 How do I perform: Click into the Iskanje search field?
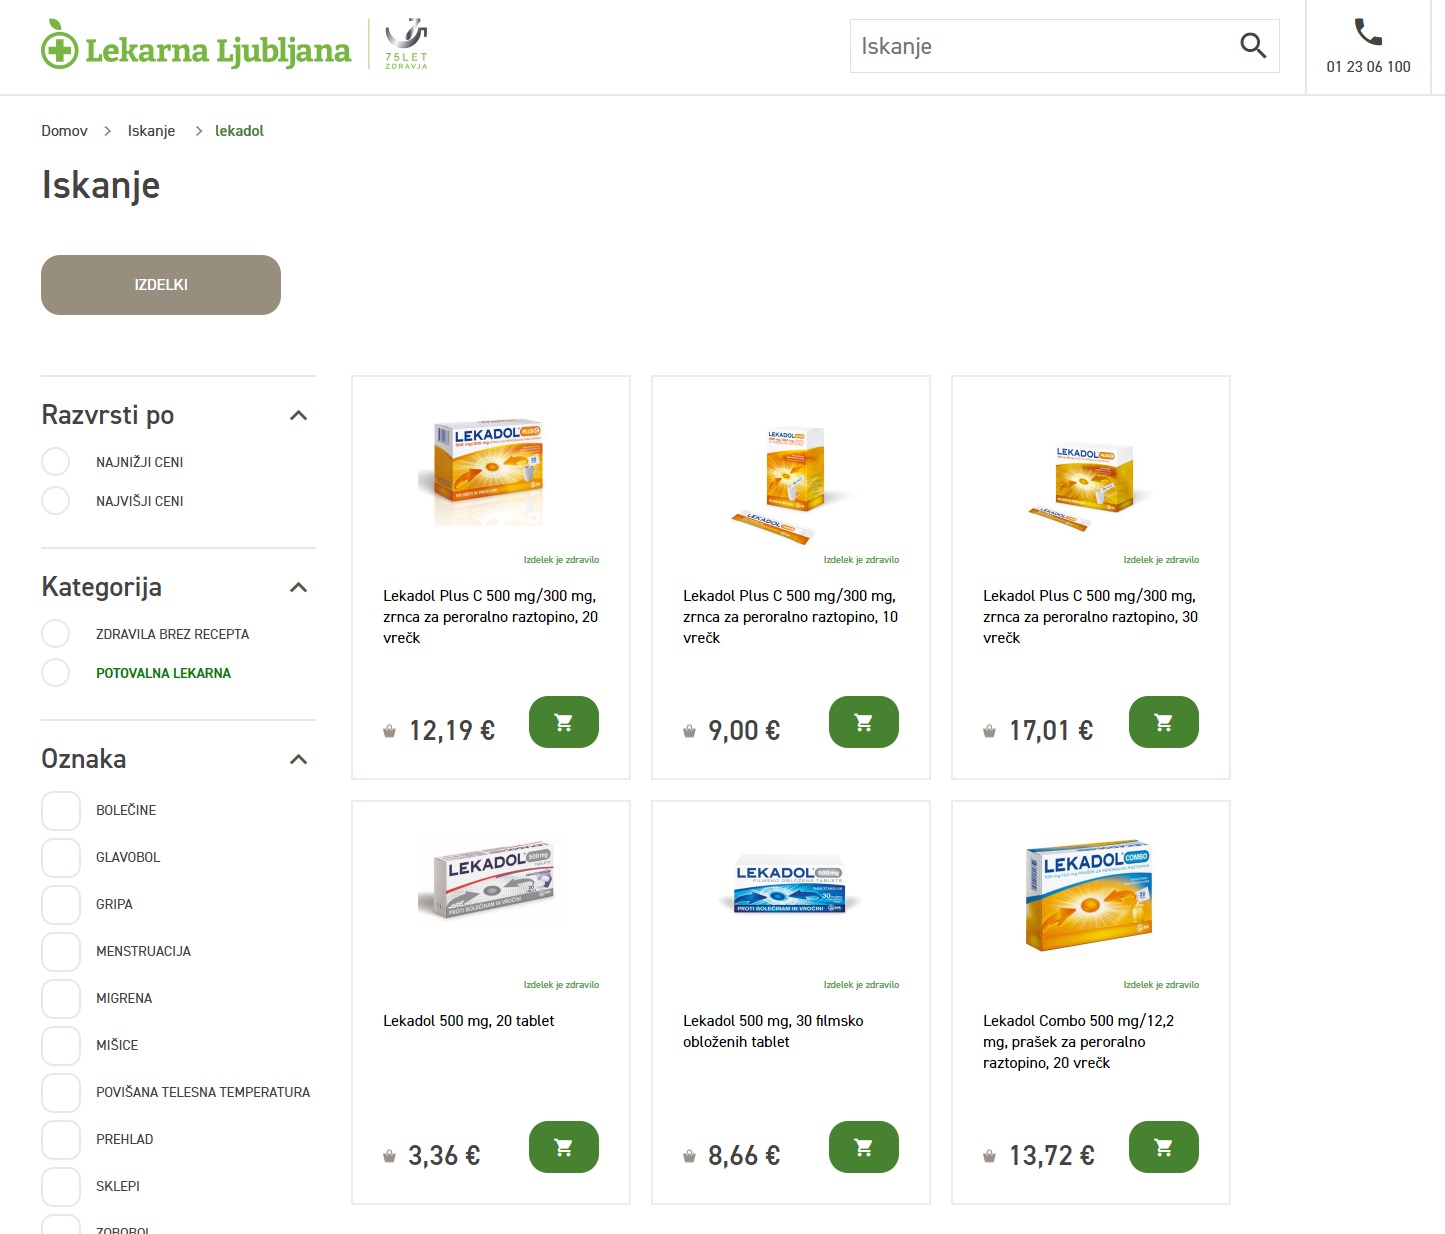pos(1040,46)
